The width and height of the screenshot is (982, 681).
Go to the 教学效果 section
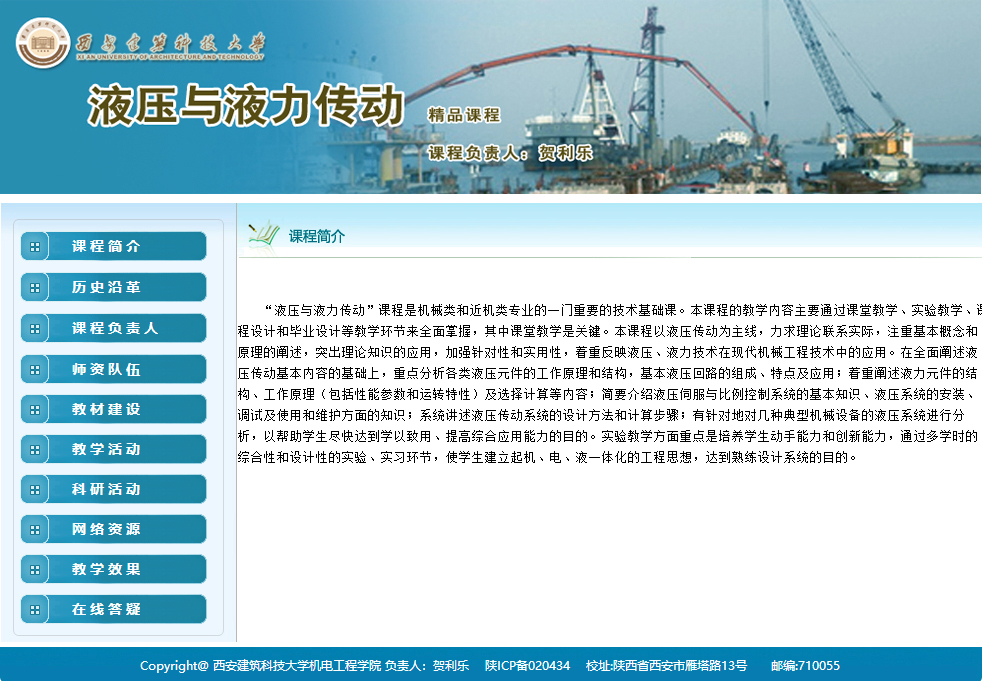coord(106,570)
